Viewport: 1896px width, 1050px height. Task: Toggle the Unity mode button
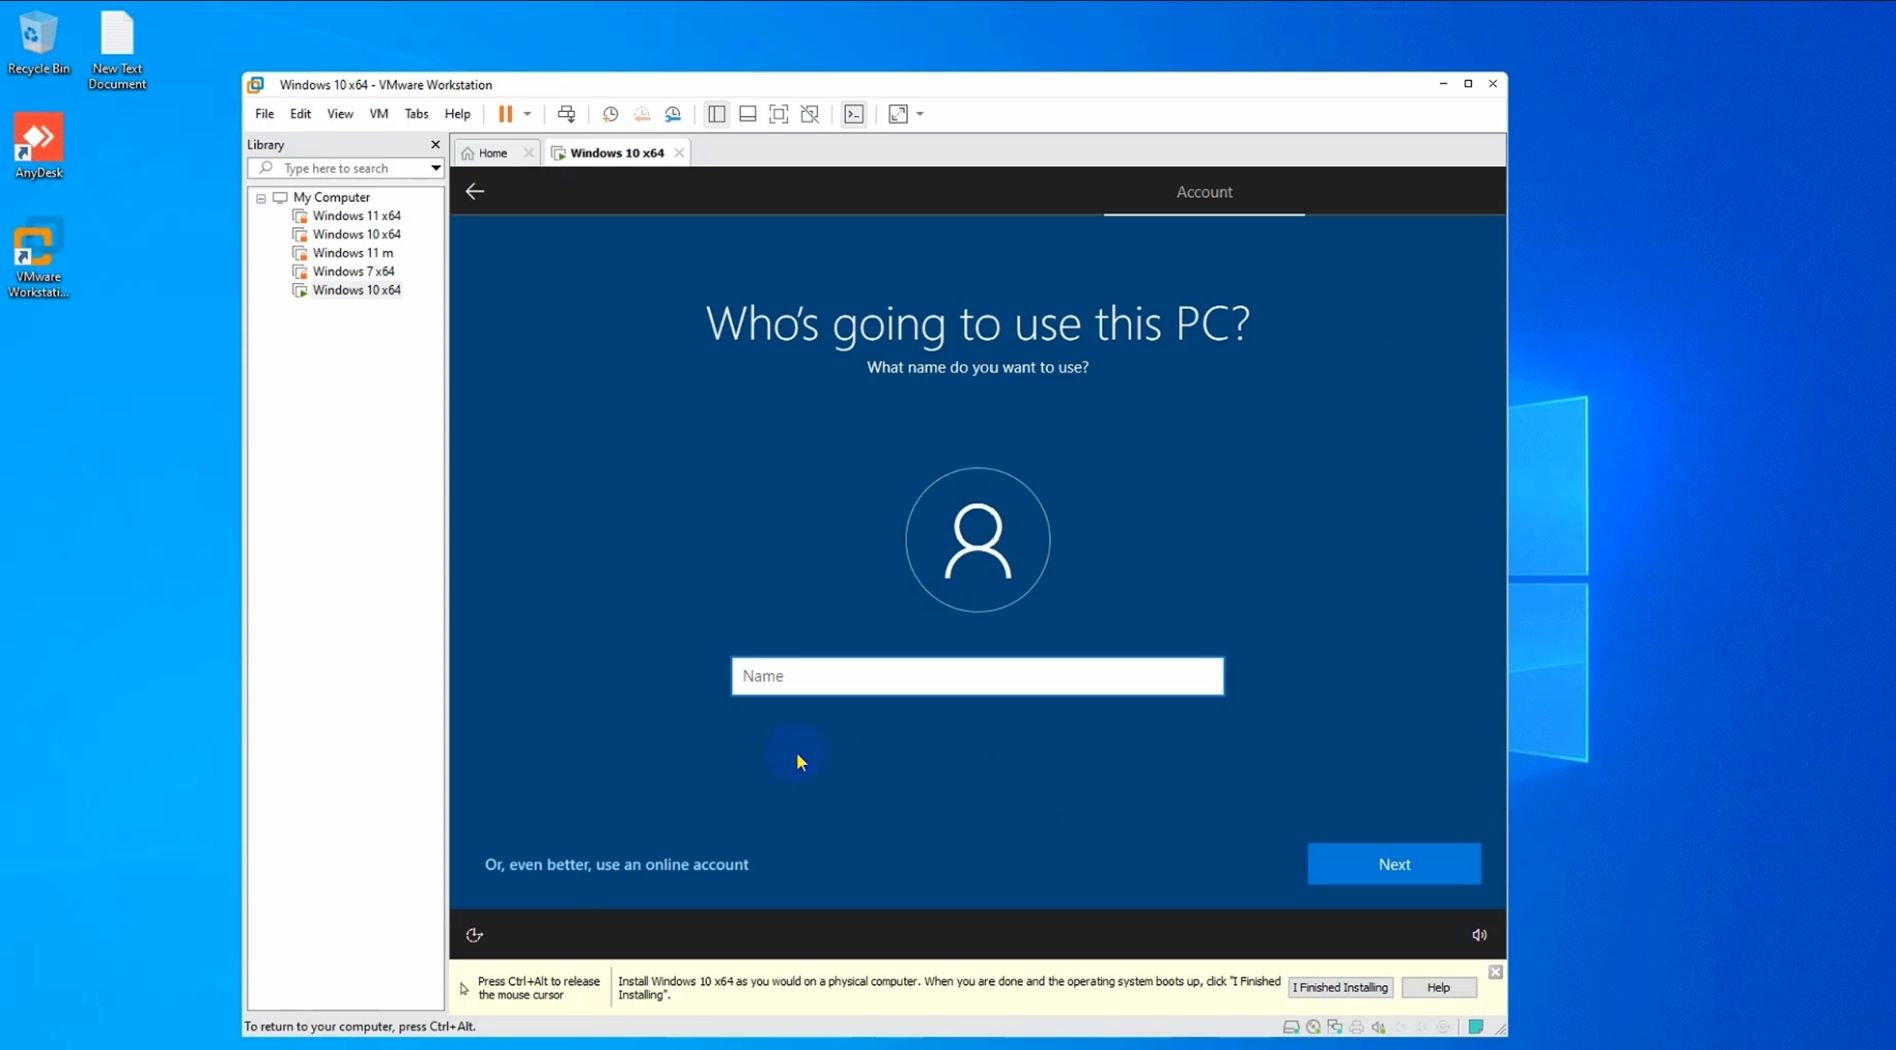click(x=811, y=114)
